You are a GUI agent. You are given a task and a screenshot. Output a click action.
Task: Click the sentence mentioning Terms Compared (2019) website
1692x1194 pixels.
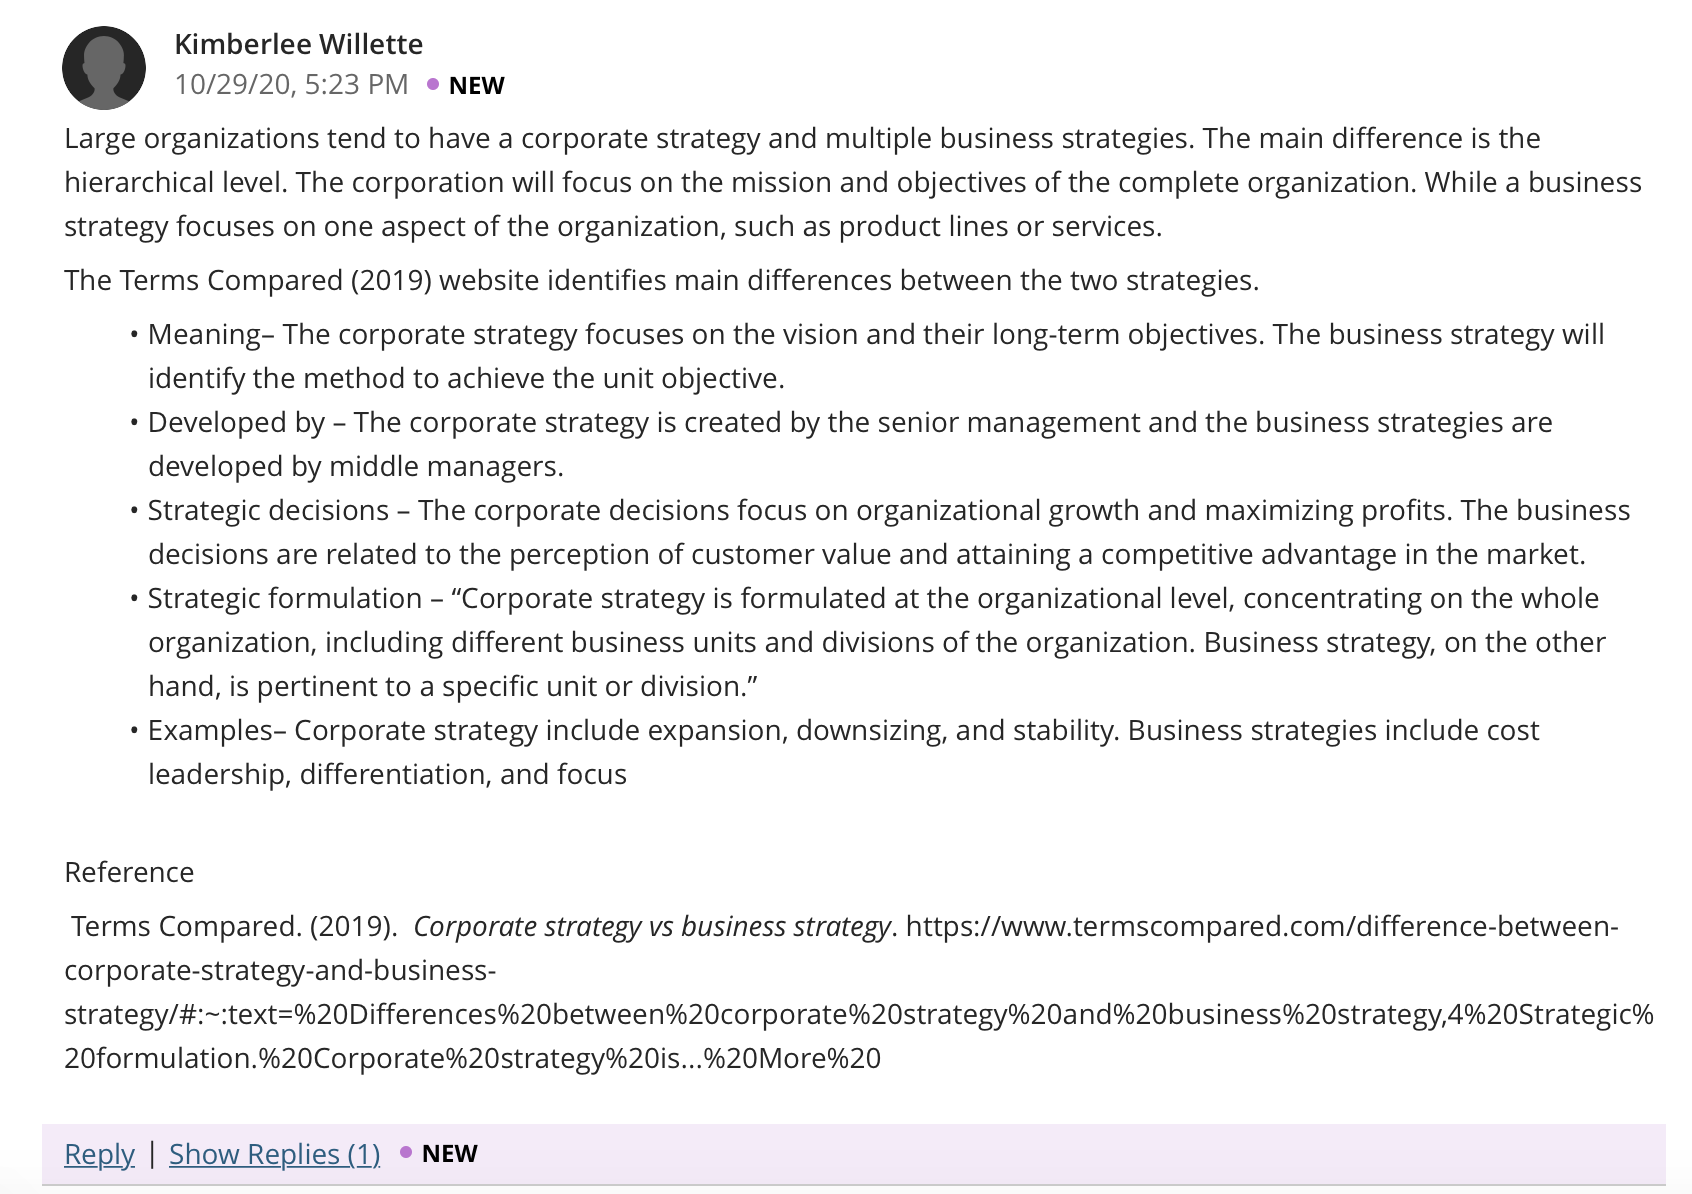(x=661, y=280)
